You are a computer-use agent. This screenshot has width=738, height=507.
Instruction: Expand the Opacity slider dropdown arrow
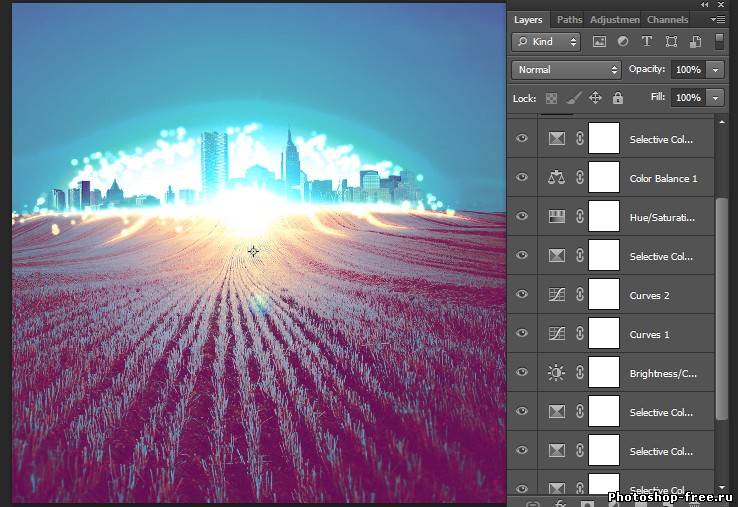[x=715, y=70]
